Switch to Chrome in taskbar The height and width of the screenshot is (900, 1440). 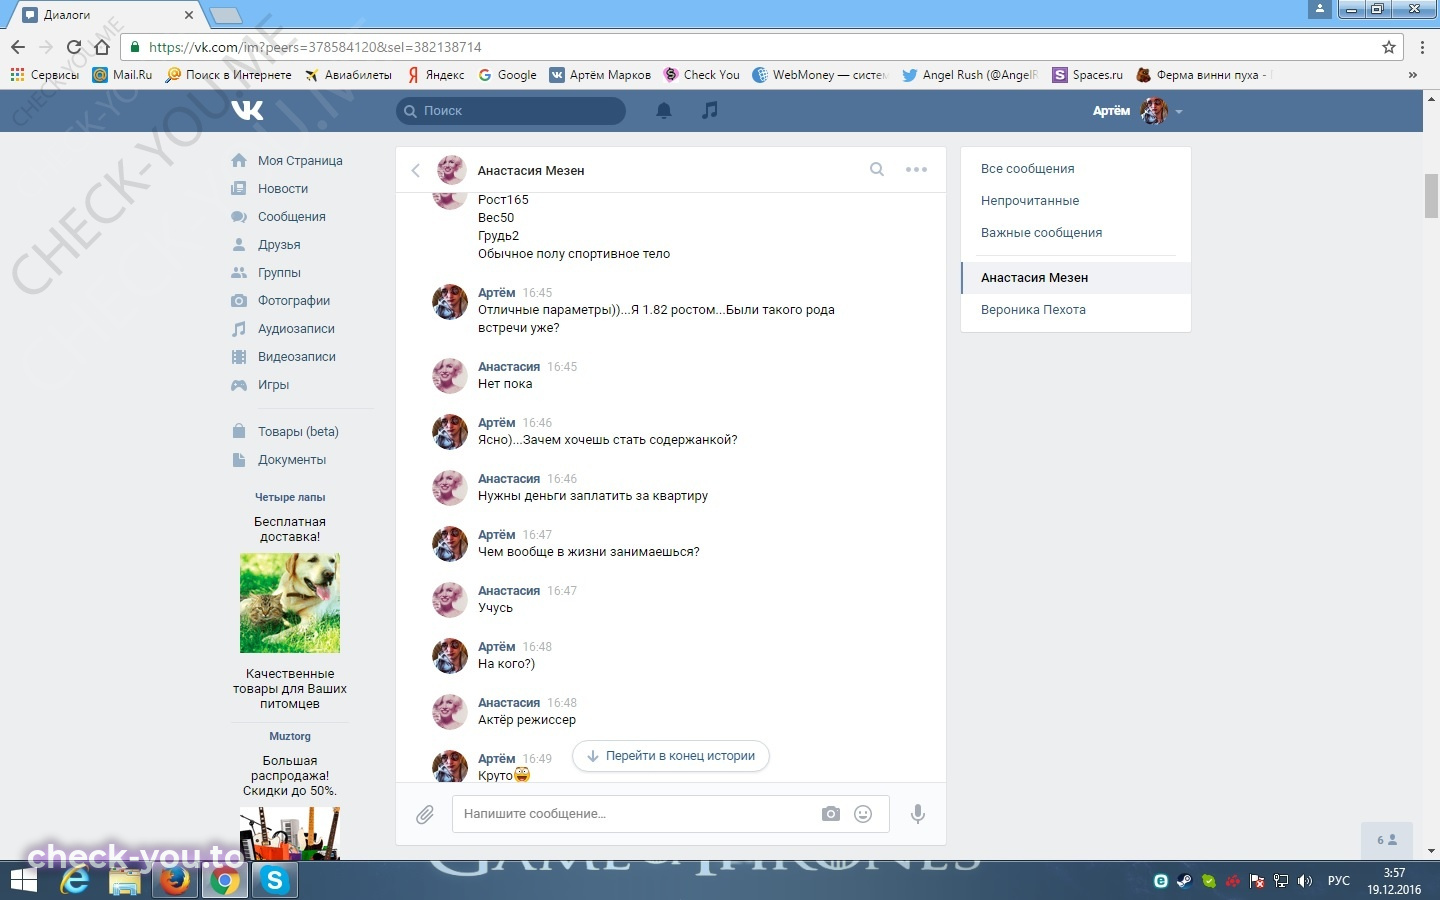[x=225, y=881]
